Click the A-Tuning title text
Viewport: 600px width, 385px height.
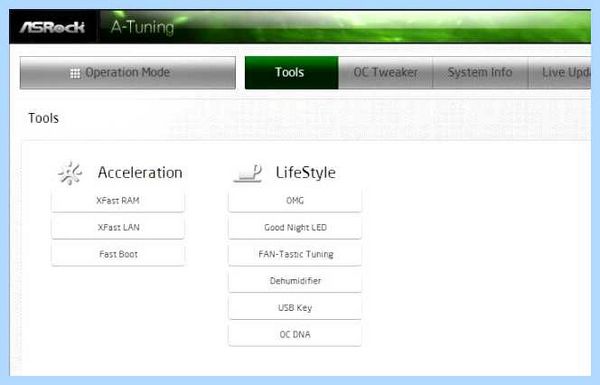click(142, 28)
